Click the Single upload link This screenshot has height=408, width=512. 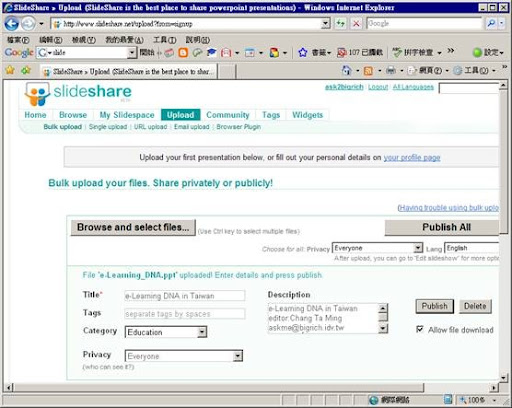(108, 127)
